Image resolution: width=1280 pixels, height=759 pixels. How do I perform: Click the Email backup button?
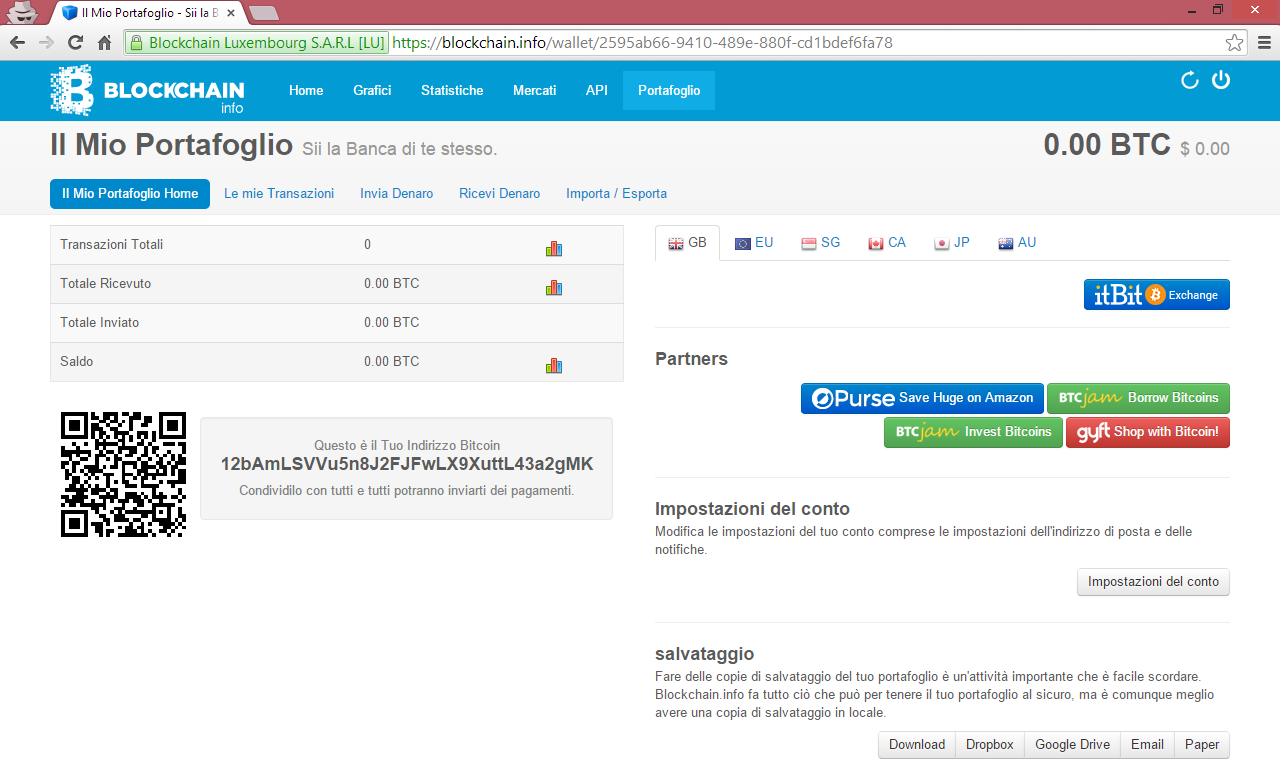pos(1147,745)
